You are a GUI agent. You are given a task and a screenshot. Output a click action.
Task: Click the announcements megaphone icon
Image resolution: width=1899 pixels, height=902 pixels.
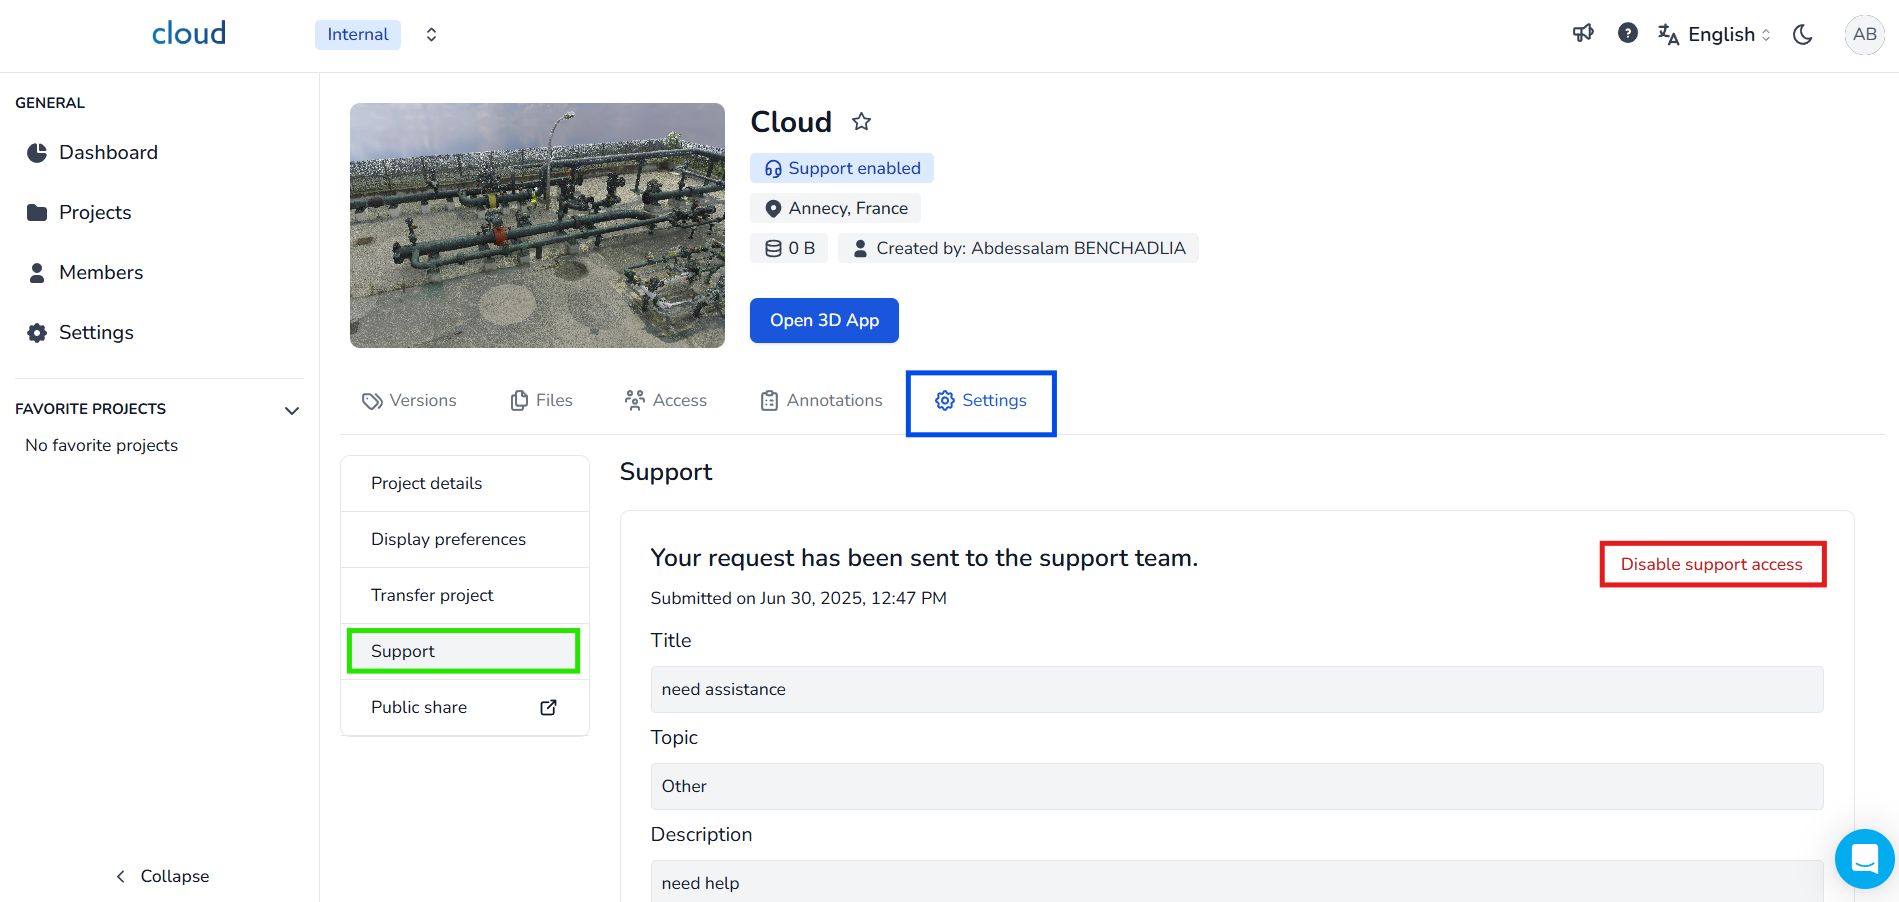pyautogui.click(x=1583, y=34)
